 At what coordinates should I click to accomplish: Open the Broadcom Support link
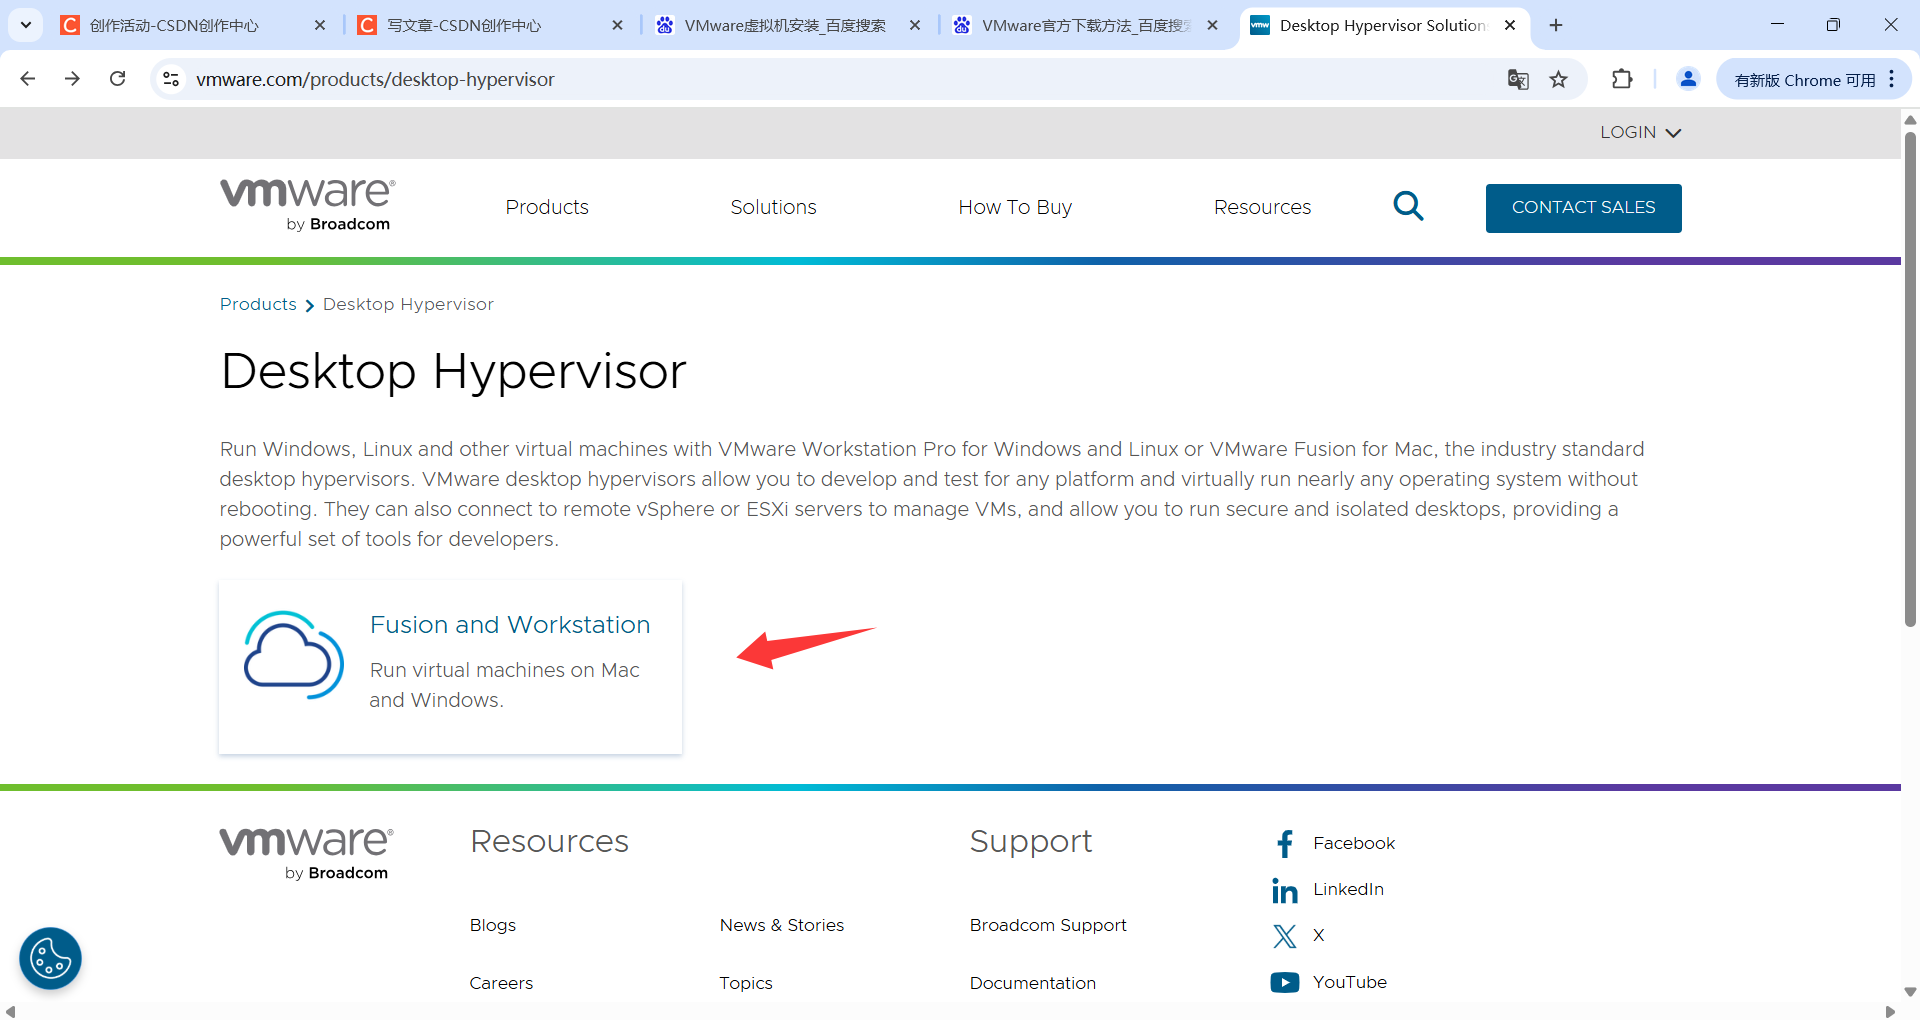click(1048, 926)
